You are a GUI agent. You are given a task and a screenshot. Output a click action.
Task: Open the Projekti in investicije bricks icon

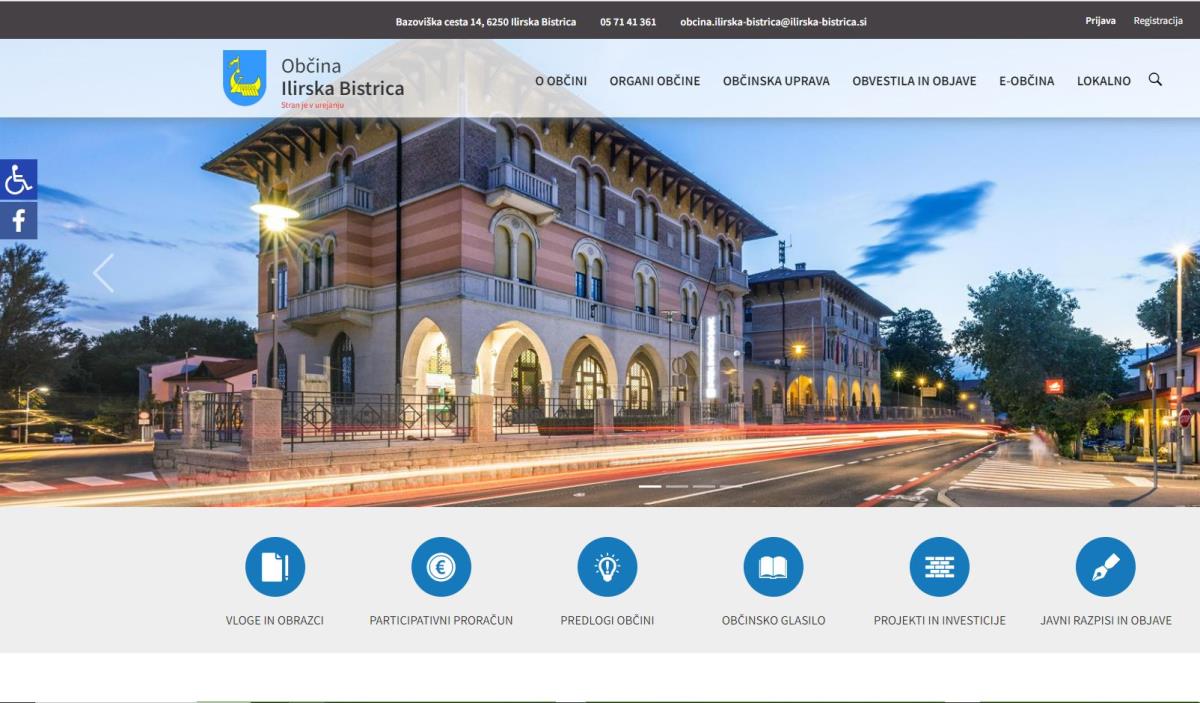coord(939,567)
